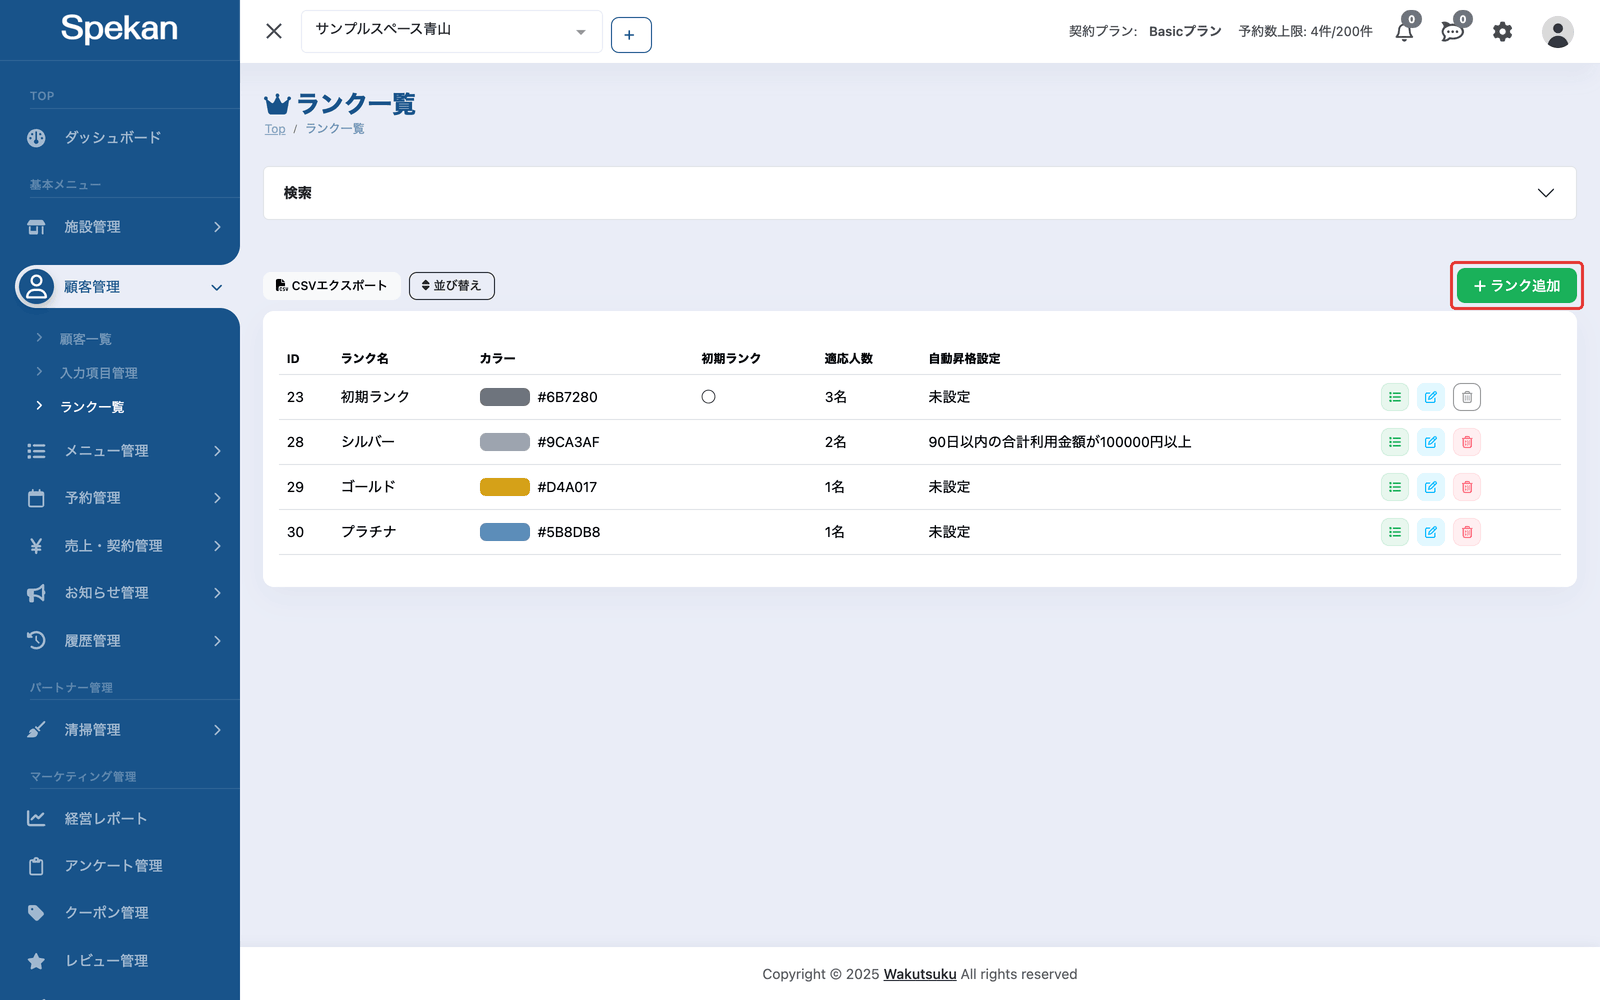Follow the Top breadcrumb link
This screenshot has width=1600, height=1000.
275,129
